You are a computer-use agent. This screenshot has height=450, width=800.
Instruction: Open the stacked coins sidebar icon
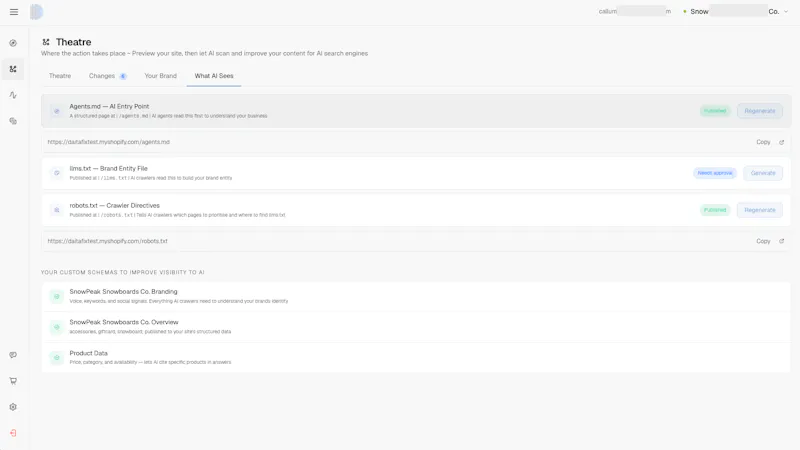tap(13, 121)
